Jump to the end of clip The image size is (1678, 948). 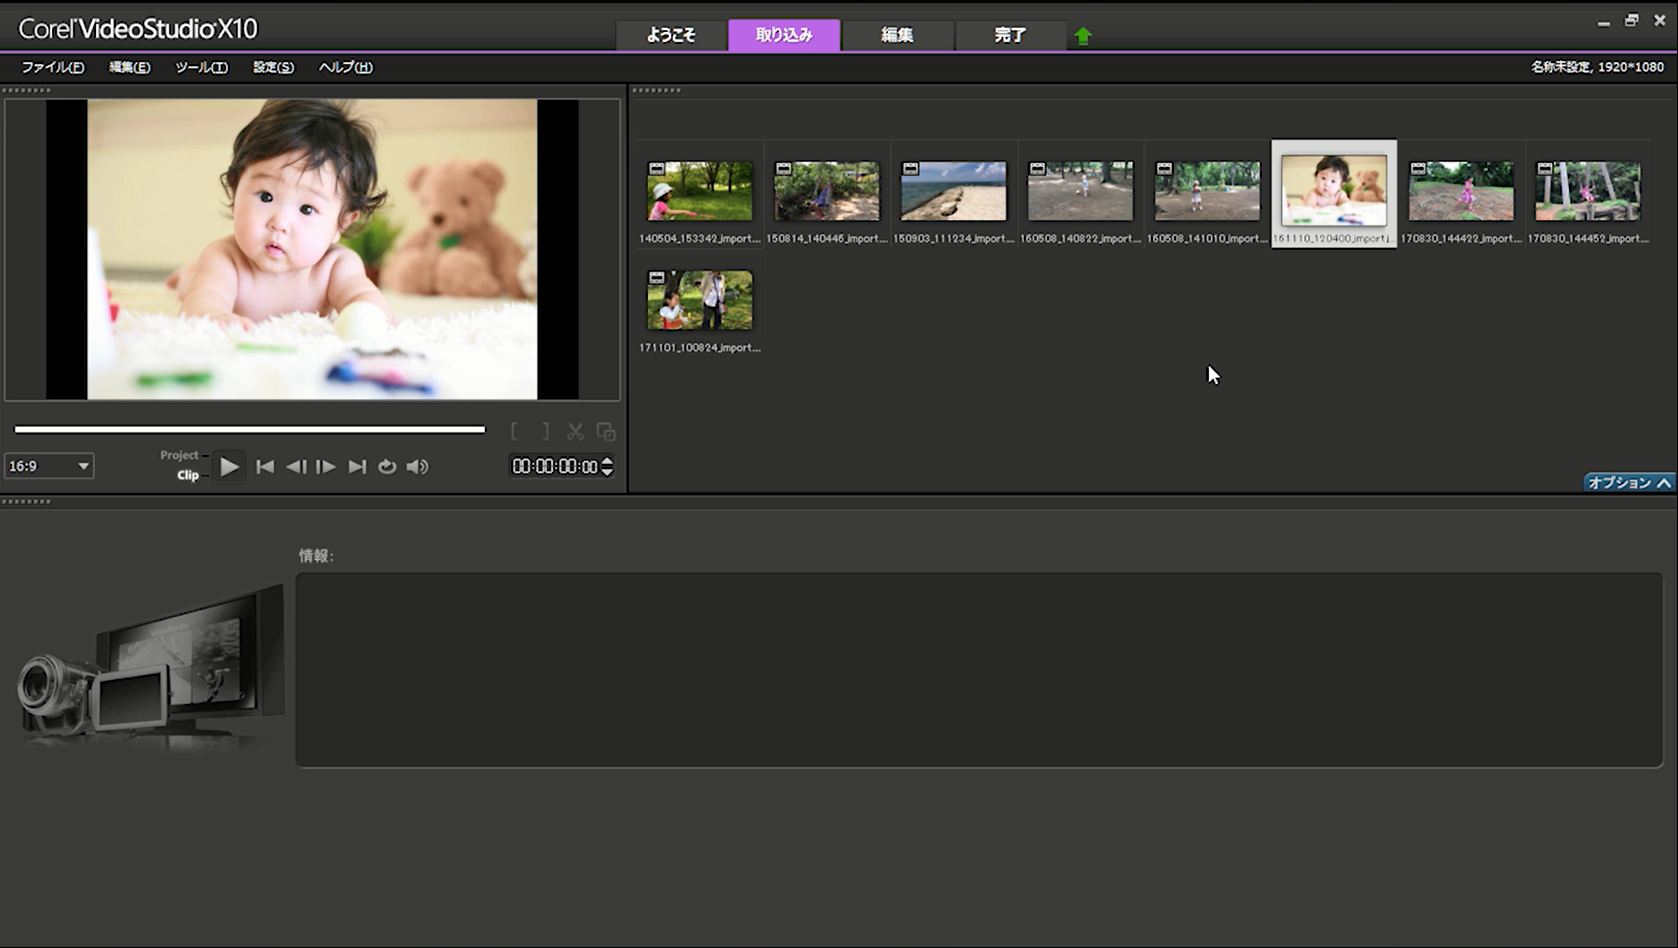(x=357, y=466)
